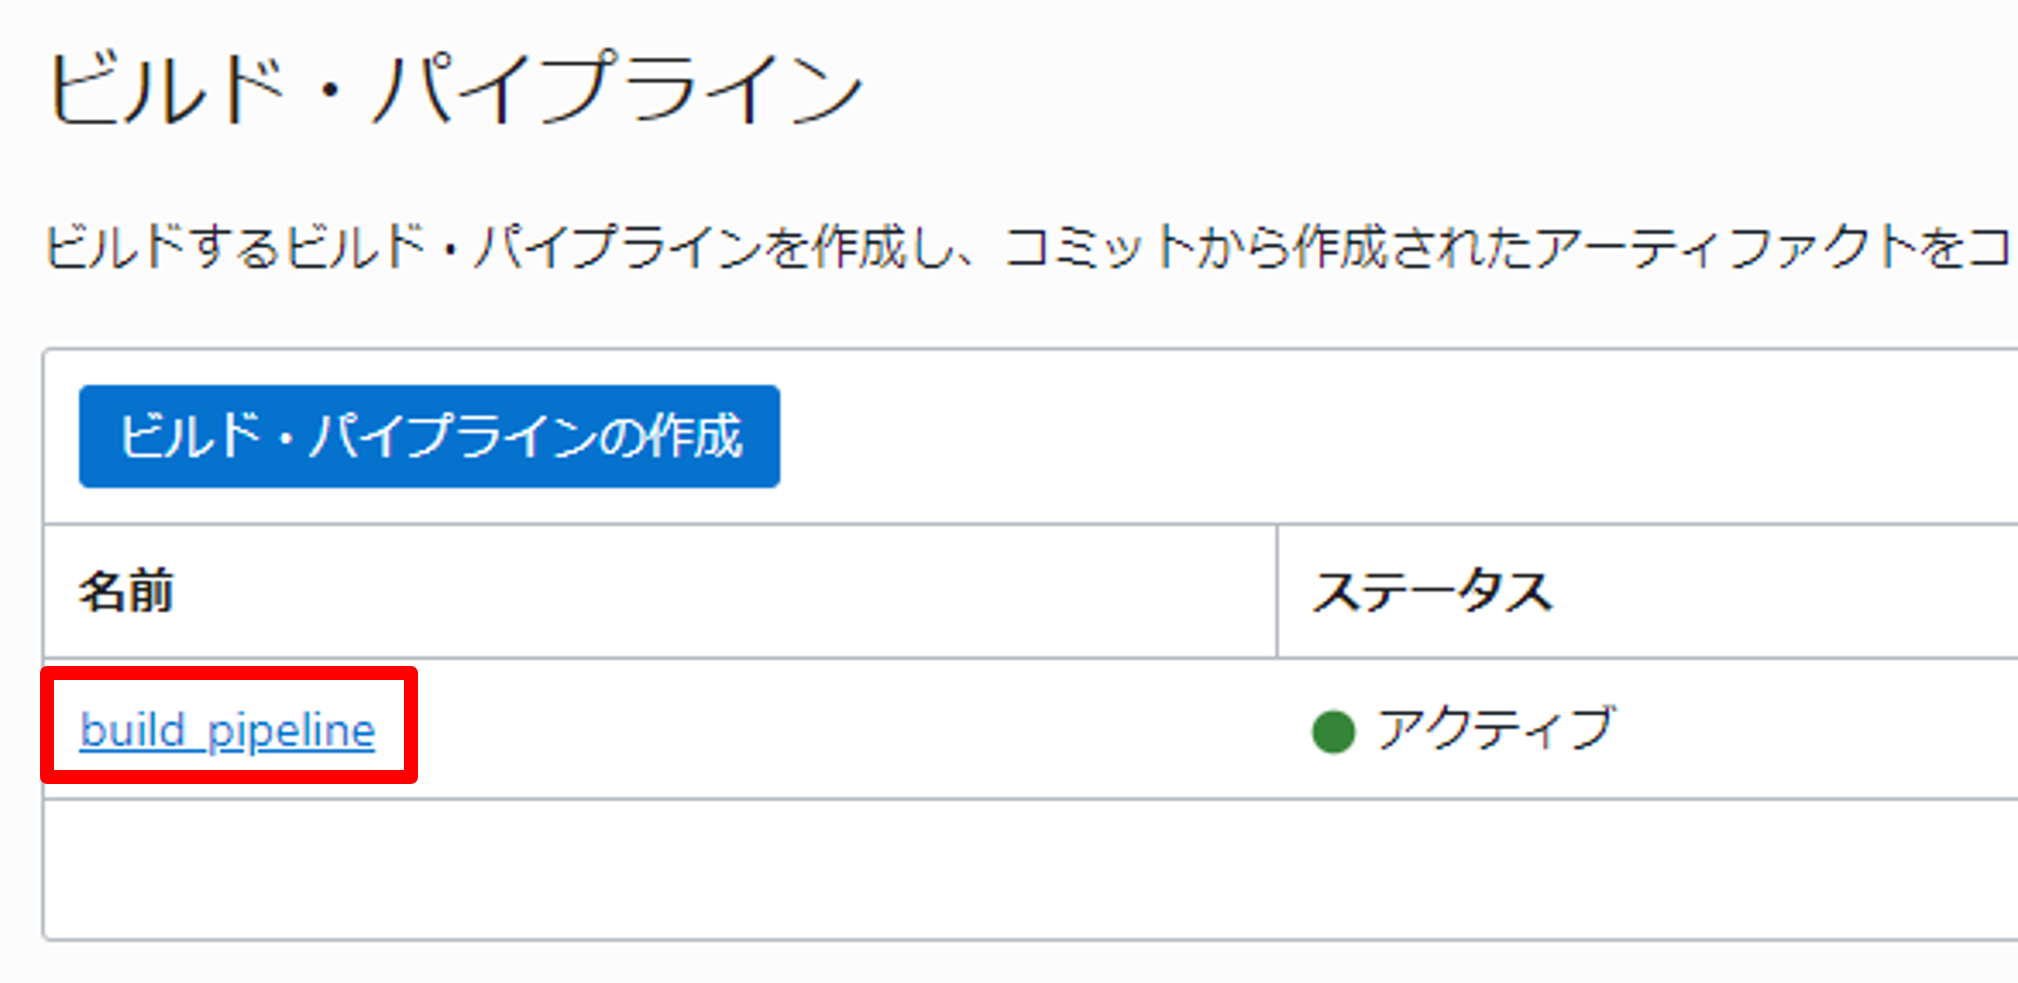
Task: Click empty header space right of ステータス
Action: (1800, 591)
